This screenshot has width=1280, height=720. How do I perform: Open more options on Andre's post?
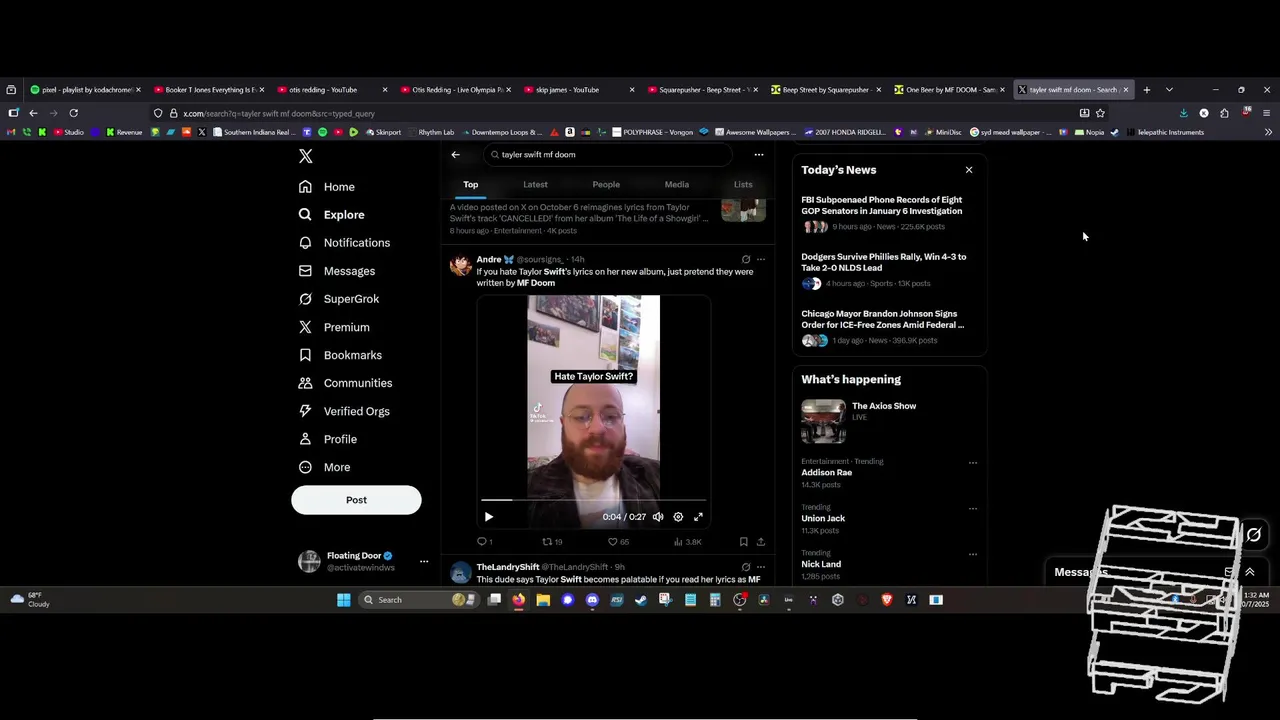click(x=761, y=260)
